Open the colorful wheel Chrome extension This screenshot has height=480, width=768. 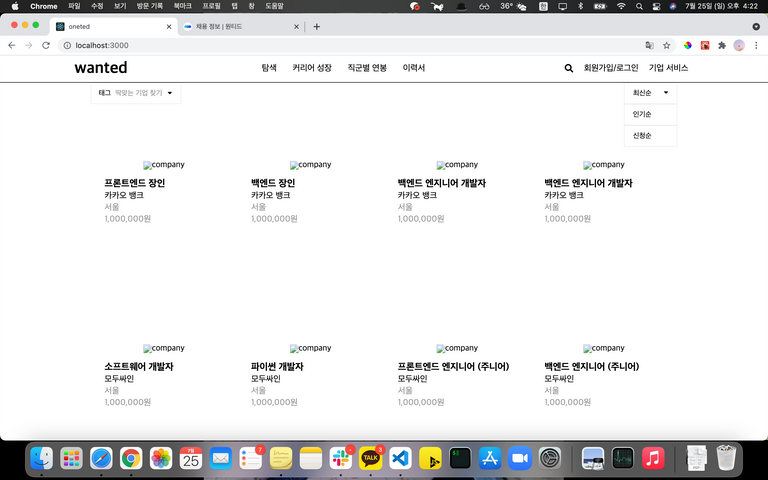(x=688, y=45)
